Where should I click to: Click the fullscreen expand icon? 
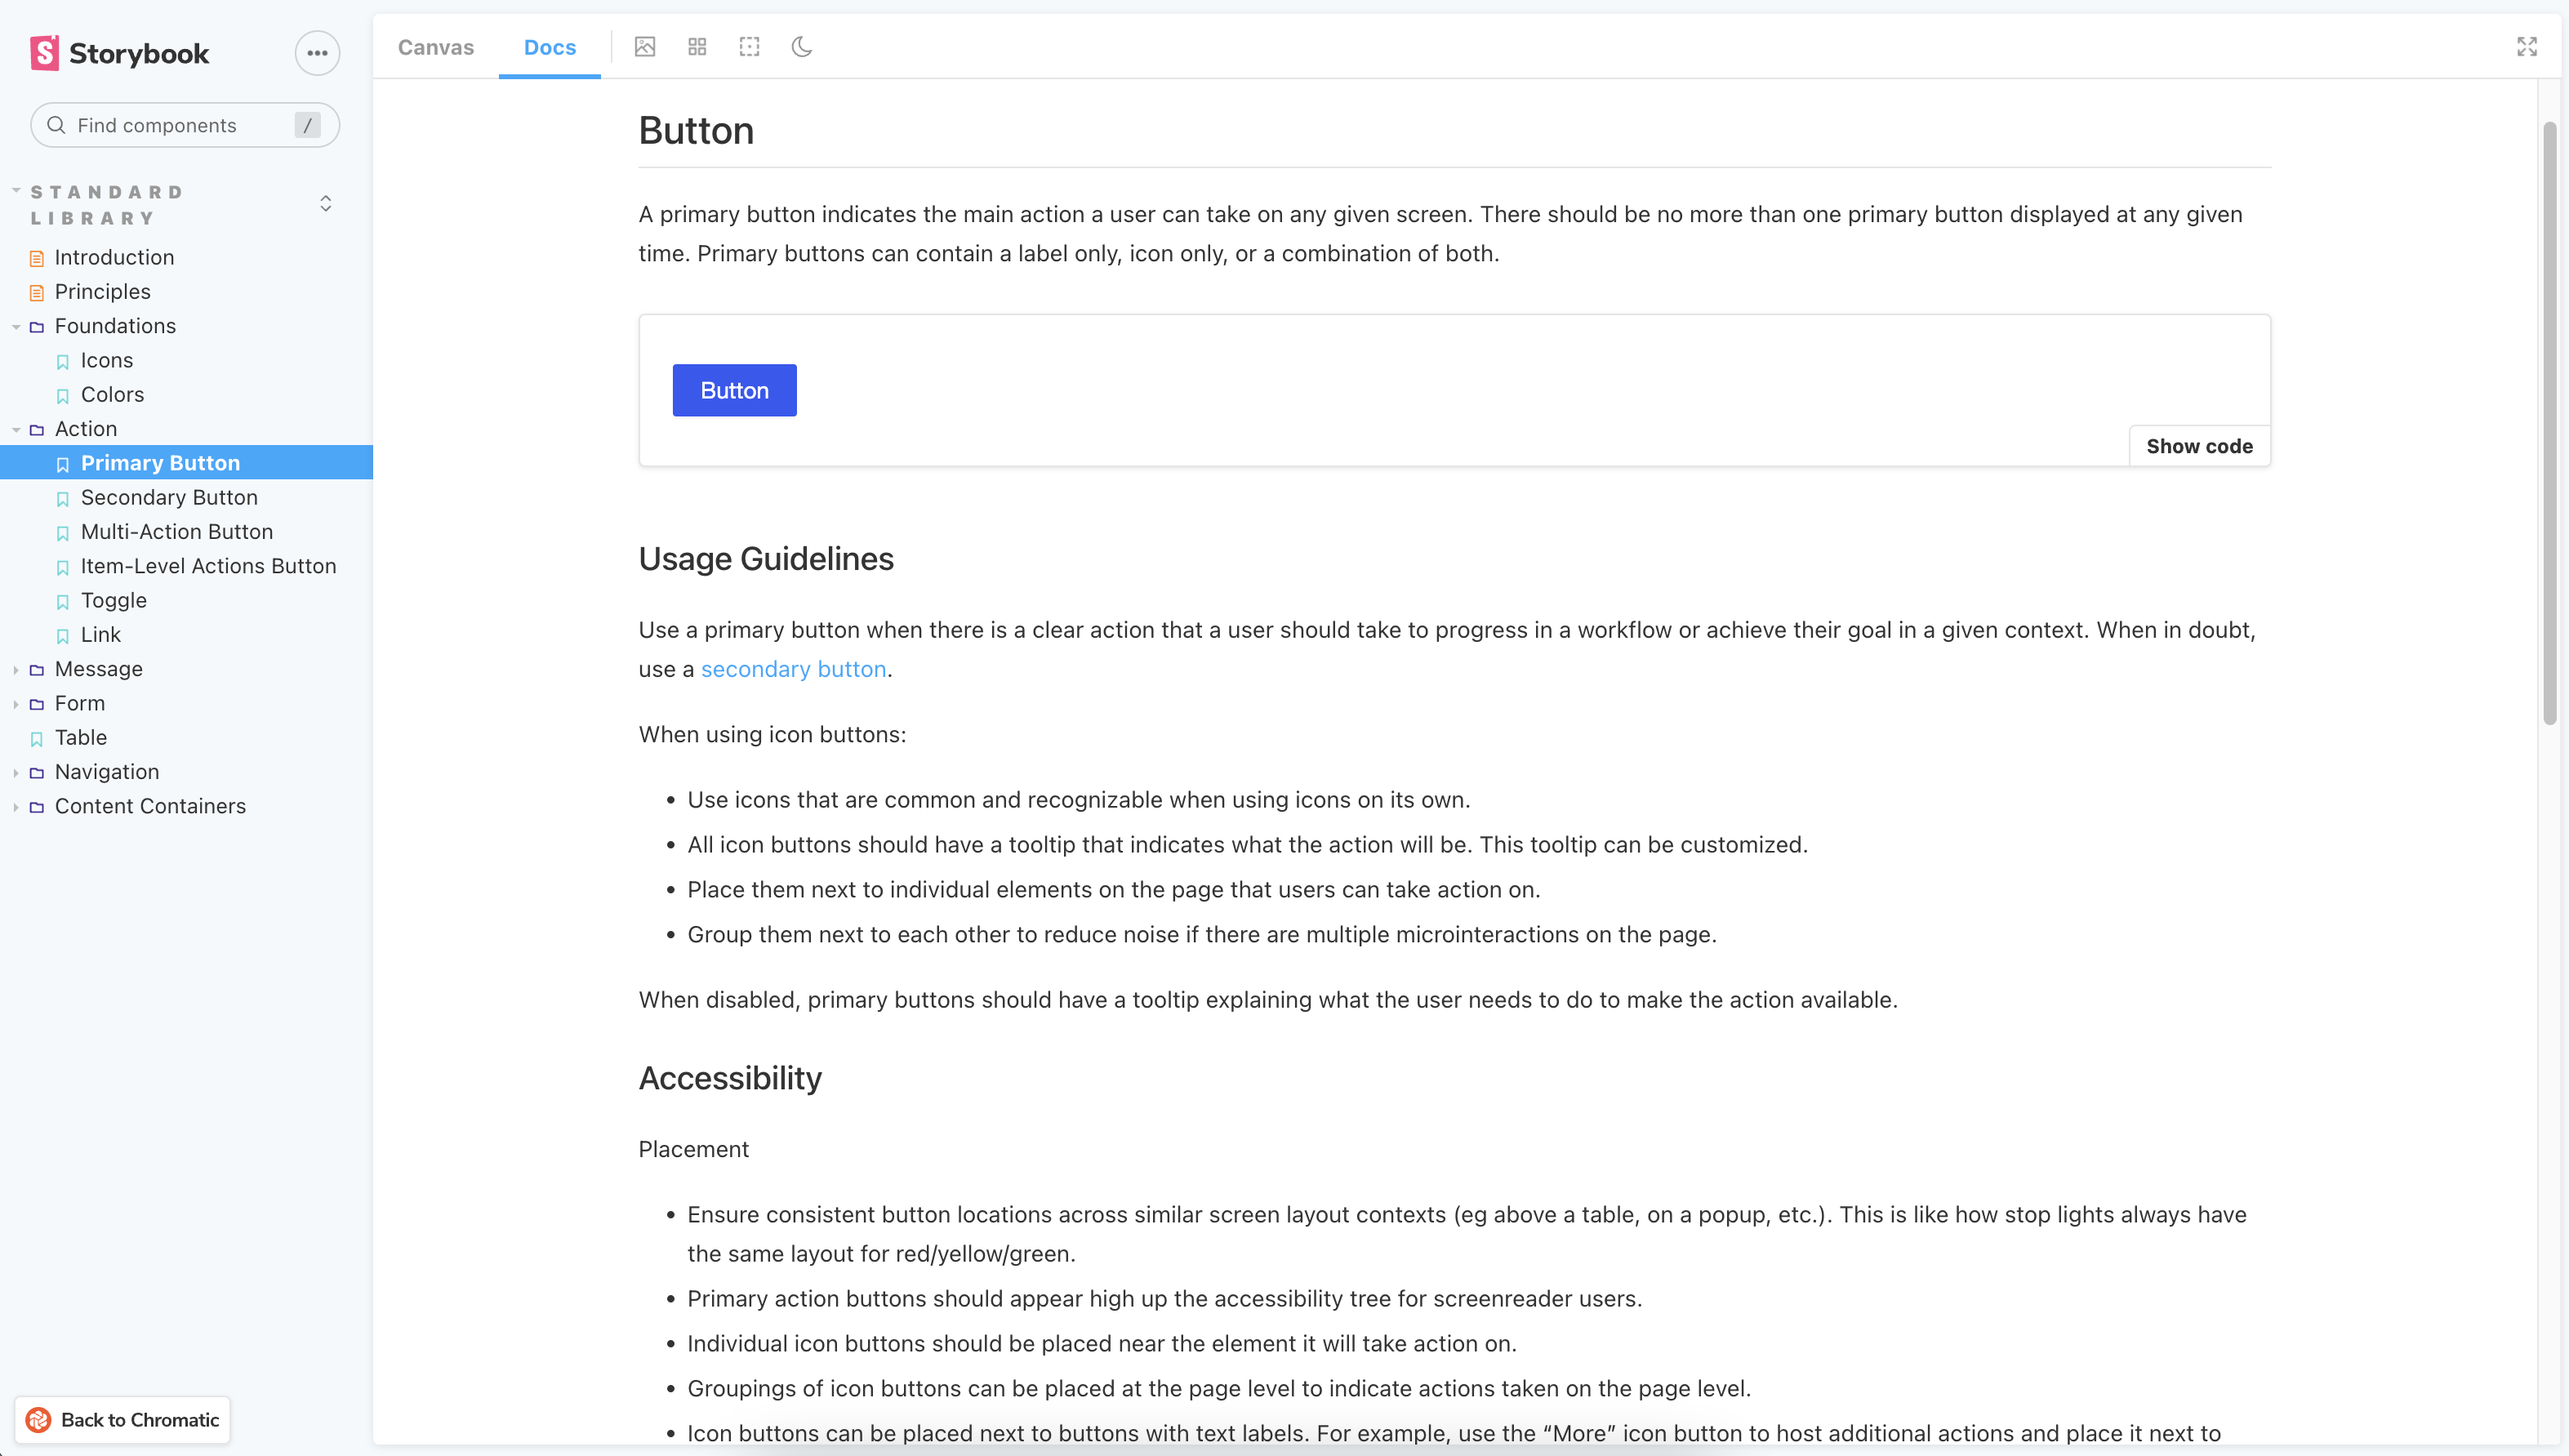pyautogui.click(x=2527, y=46)
